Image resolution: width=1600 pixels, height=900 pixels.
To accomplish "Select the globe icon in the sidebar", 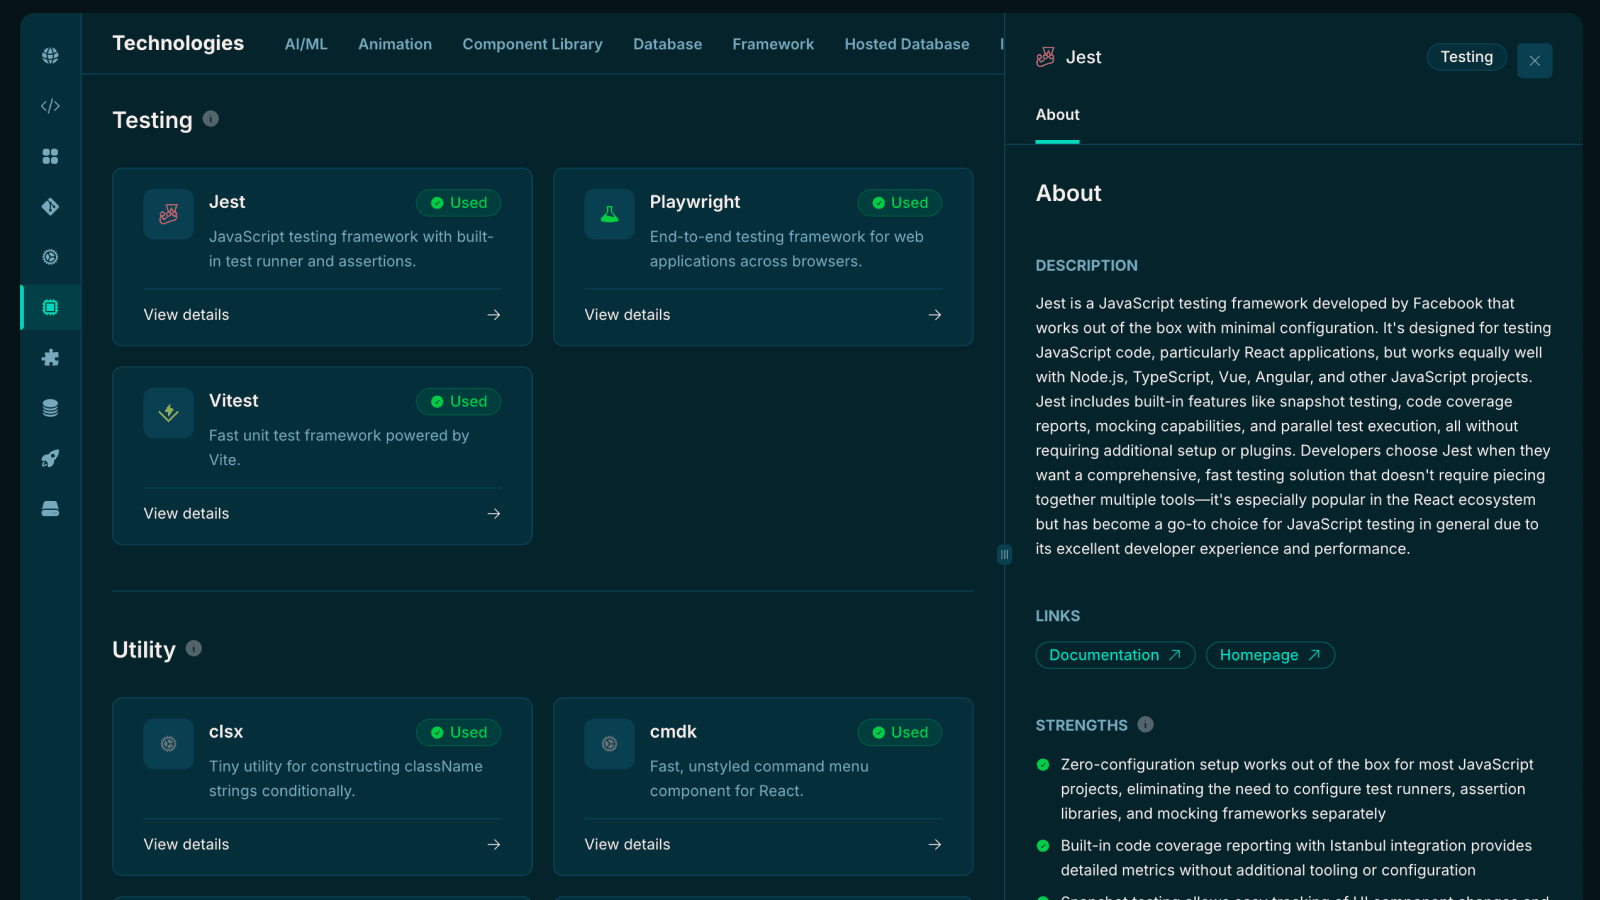I will pos(50,56).
